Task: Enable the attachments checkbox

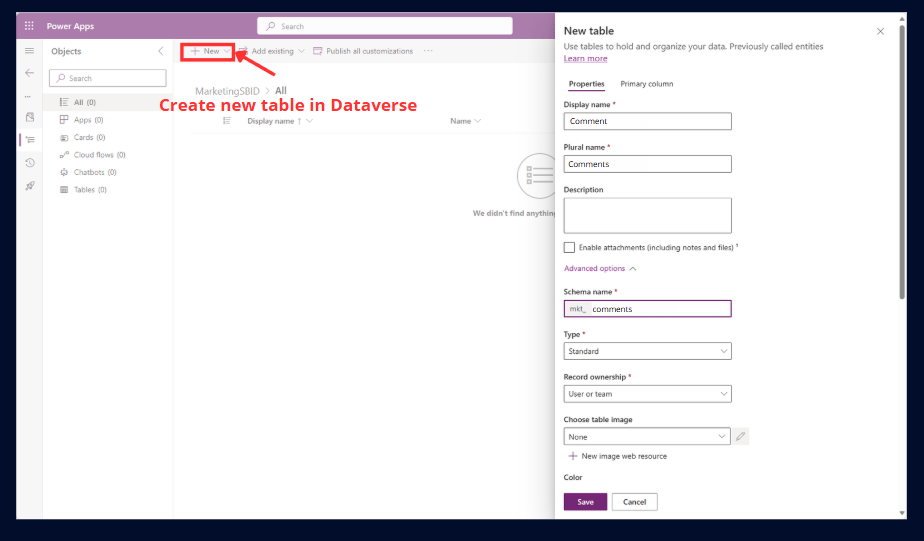Action: tap(569, 248)
